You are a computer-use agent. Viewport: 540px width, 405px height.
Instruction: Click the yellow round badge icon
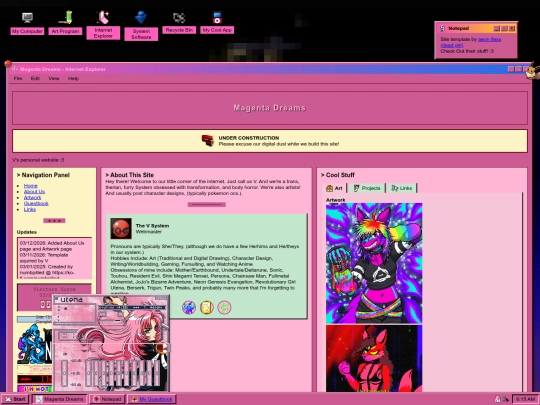207,307
